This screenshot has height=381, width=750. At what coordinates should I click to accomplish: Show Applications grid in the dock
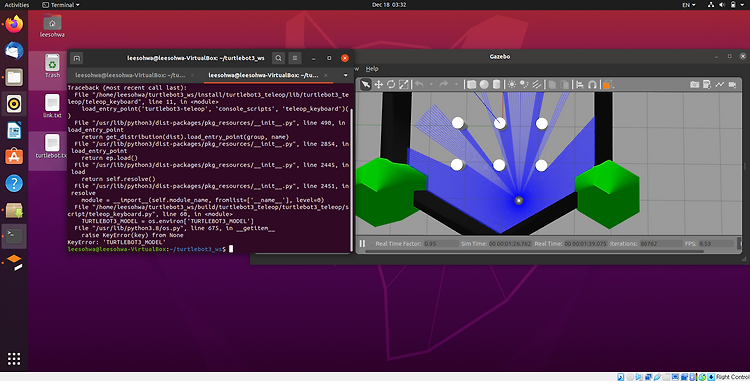coord(14,359)
